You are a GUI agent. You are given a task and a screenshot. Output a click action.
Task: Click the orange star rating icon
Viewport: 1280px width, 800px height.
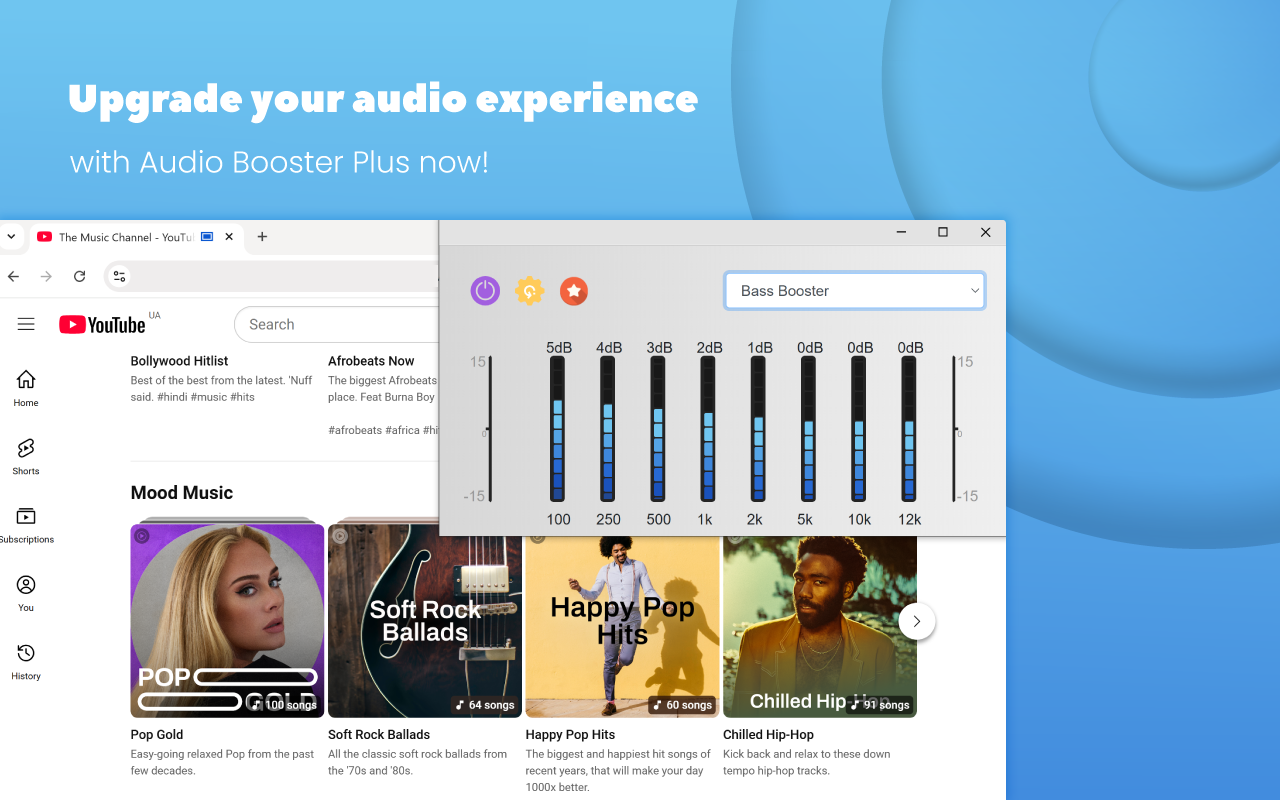click(574, 291)
